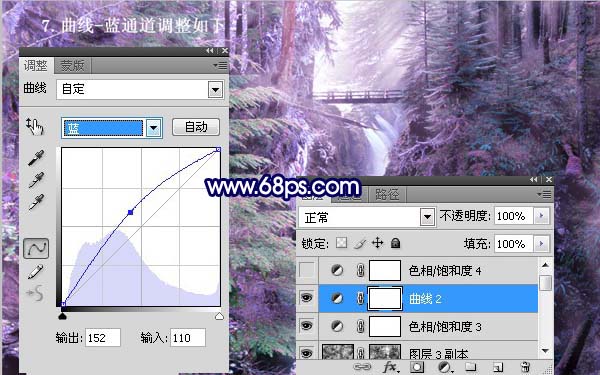Pick the gray point eyedropper
Viewport: 600px width, 375px height.
pos(36,180)
